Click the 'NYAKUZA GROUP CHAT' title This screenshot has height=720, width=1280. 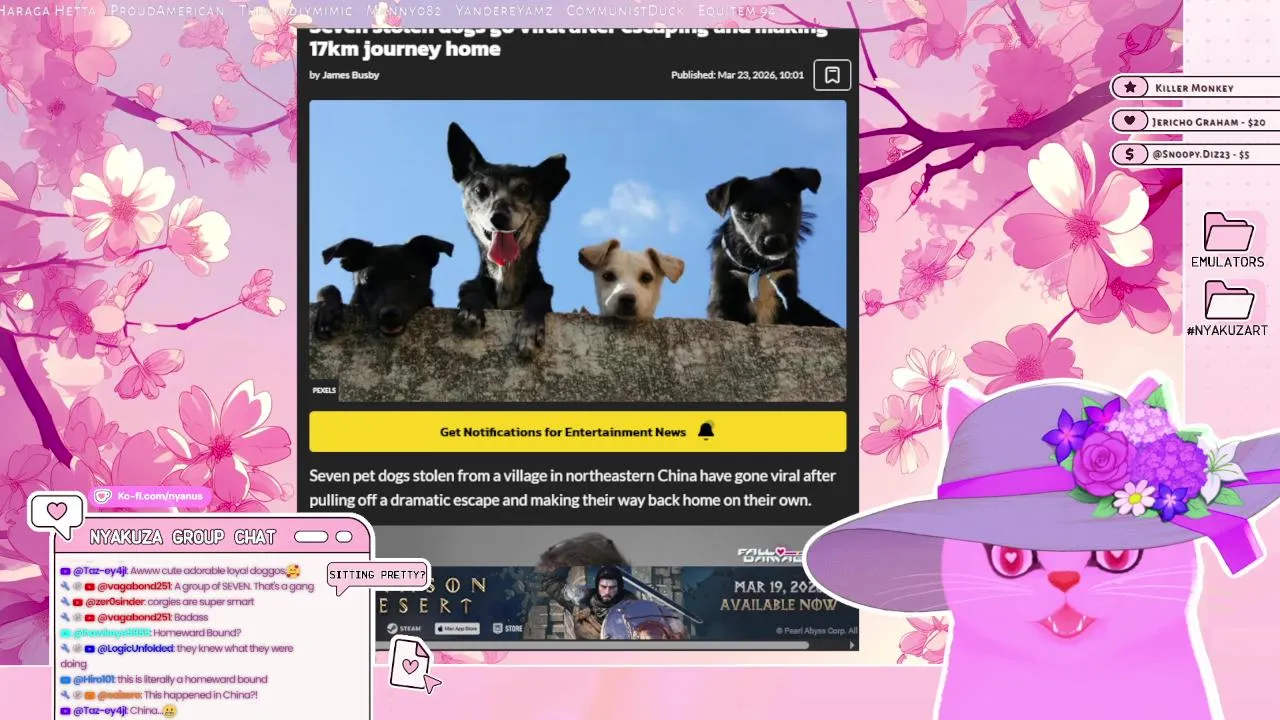pos(182,538)
